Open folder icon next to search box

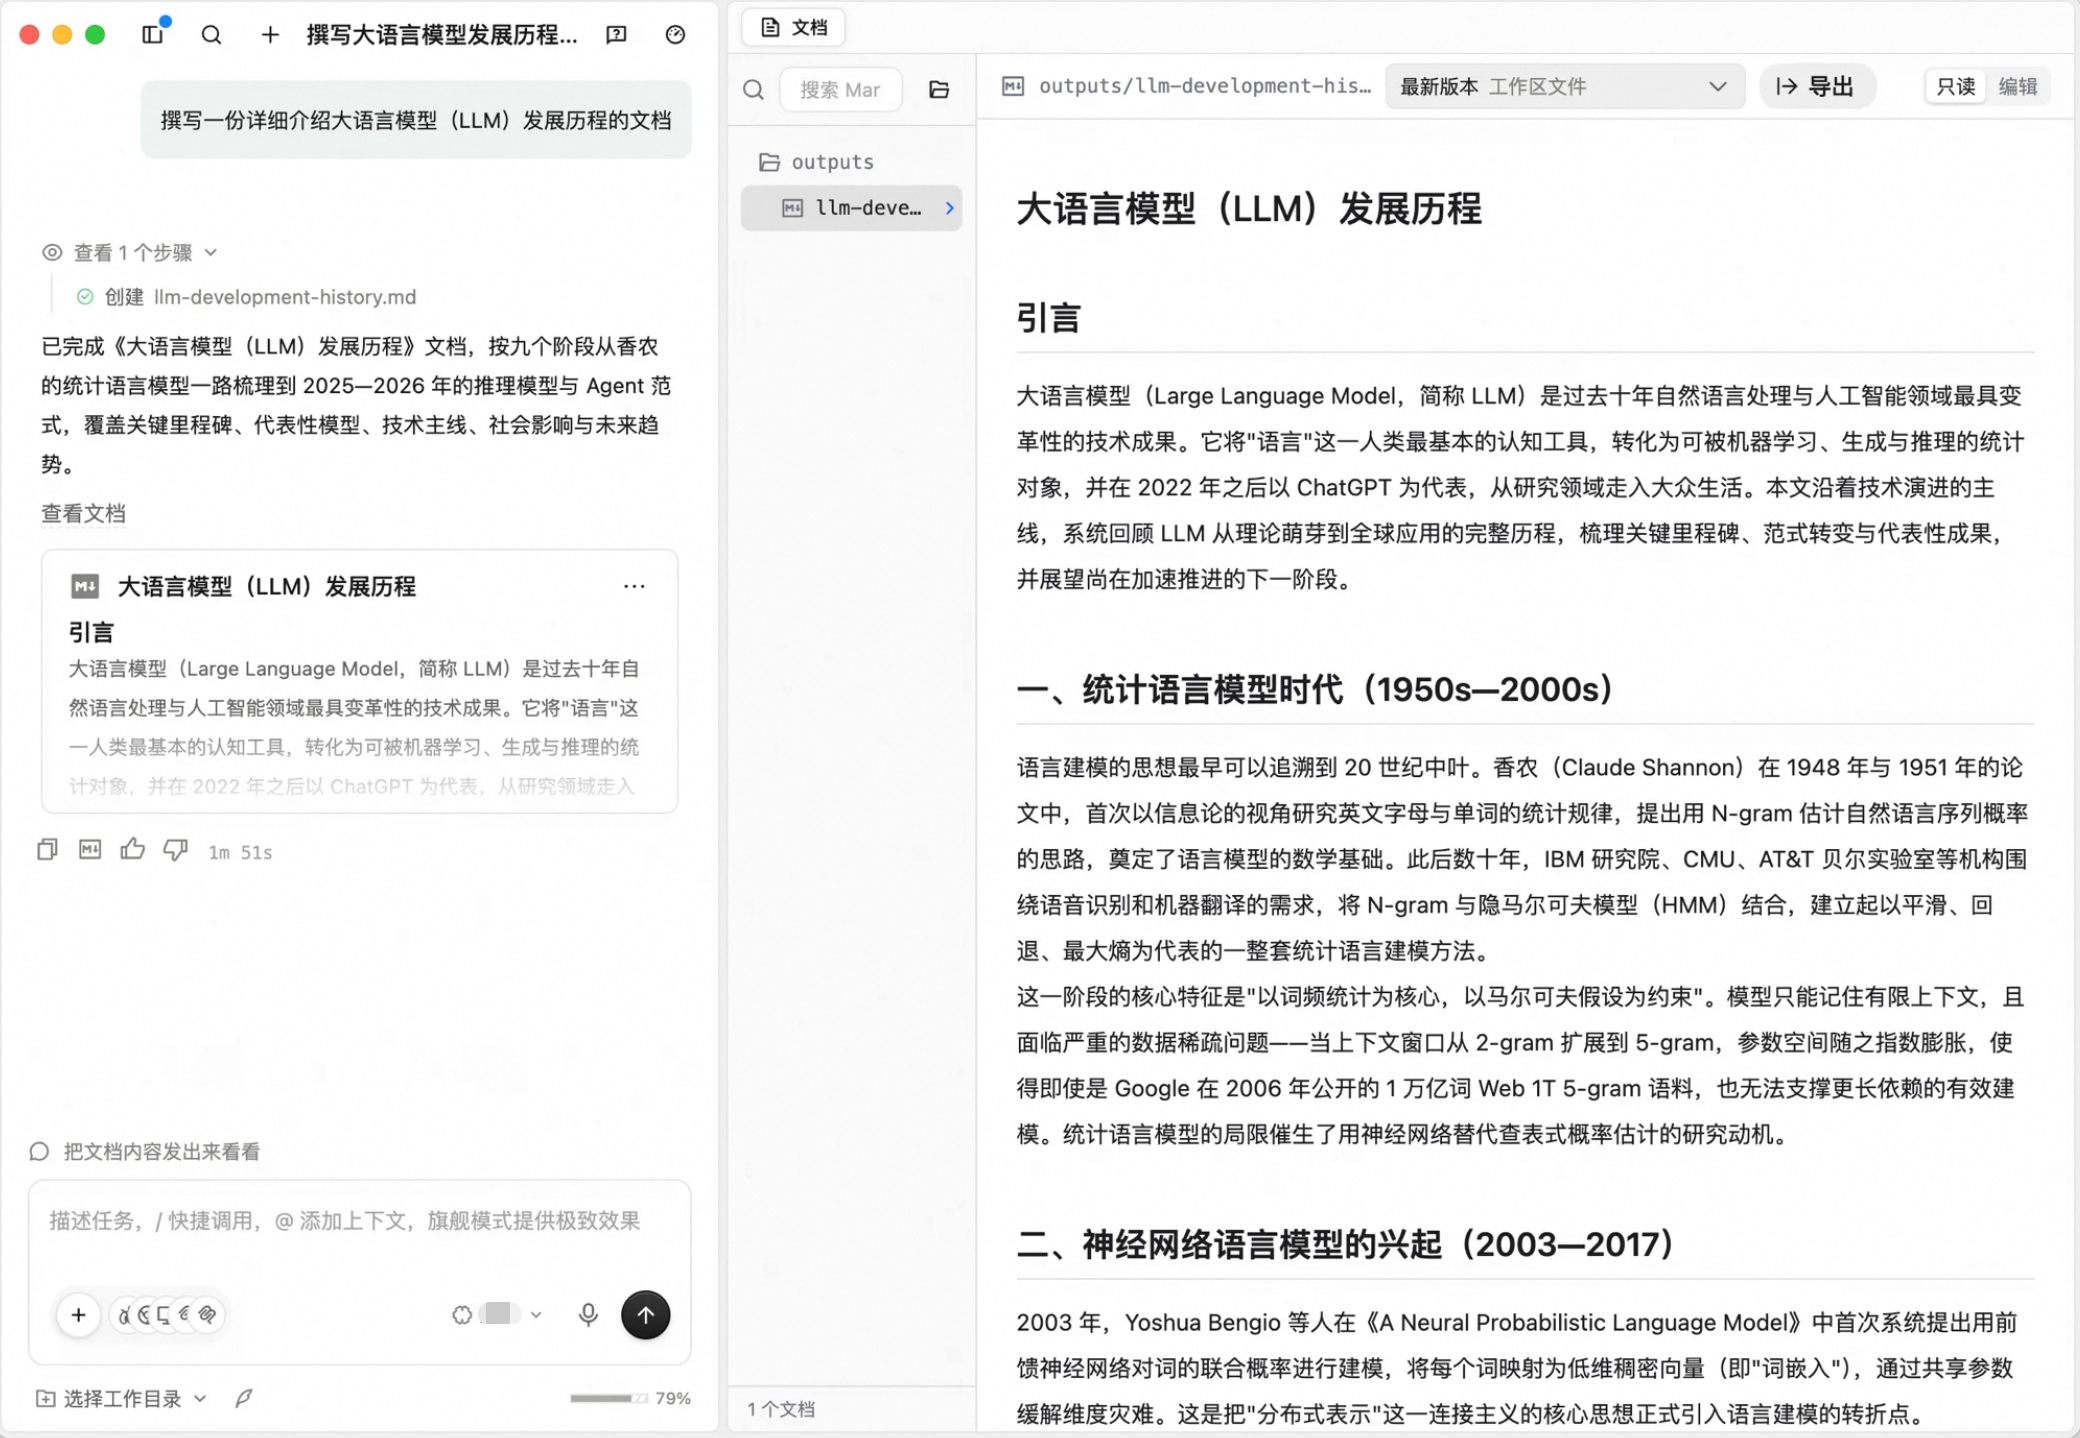point(939,90)
